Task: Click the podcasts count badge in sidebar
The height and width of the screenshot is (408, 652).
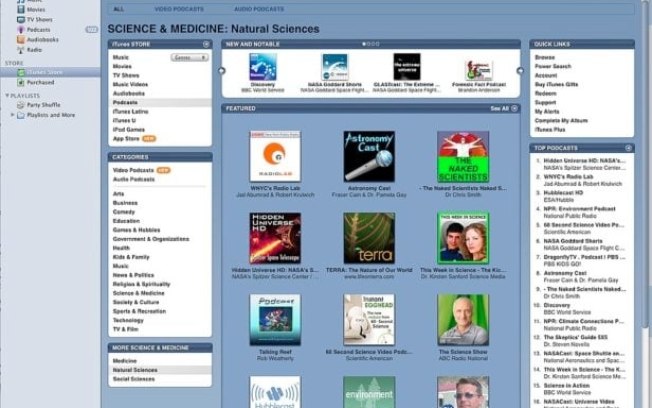Action: point(91,30)
